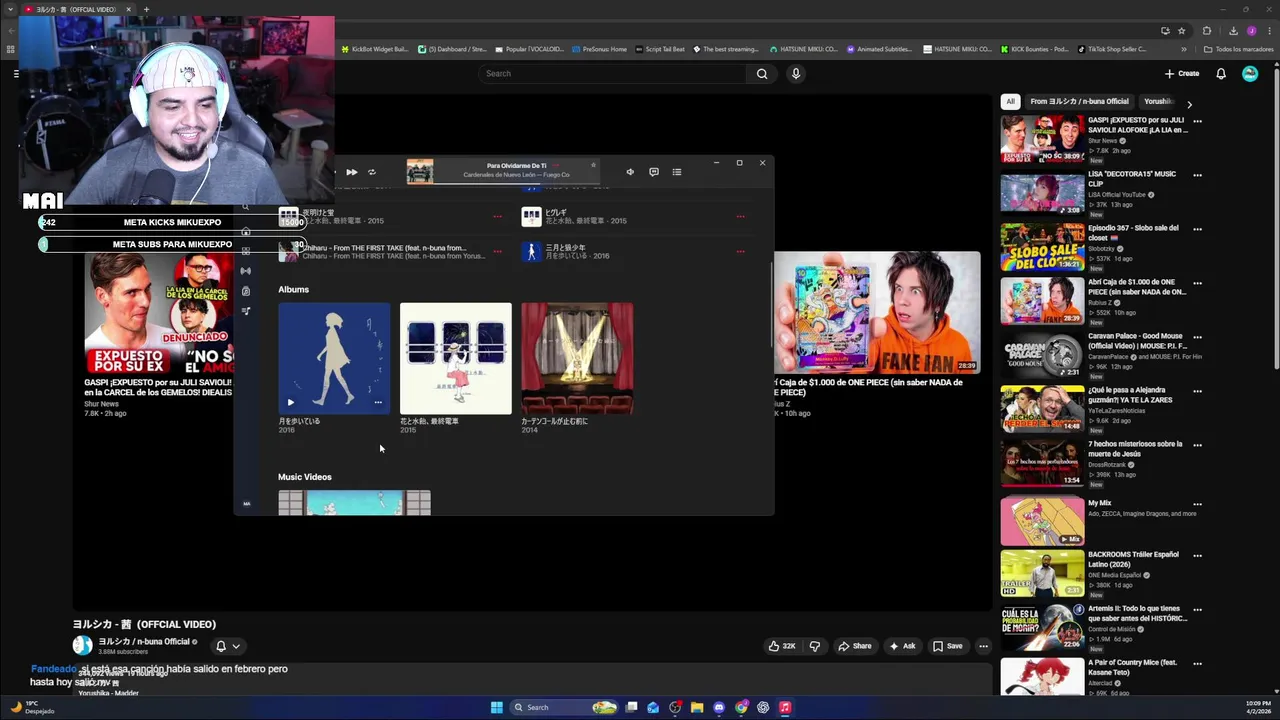Open the Radio section in music sidebar
Screen dimensions: 1280x720
pos(246,271)
